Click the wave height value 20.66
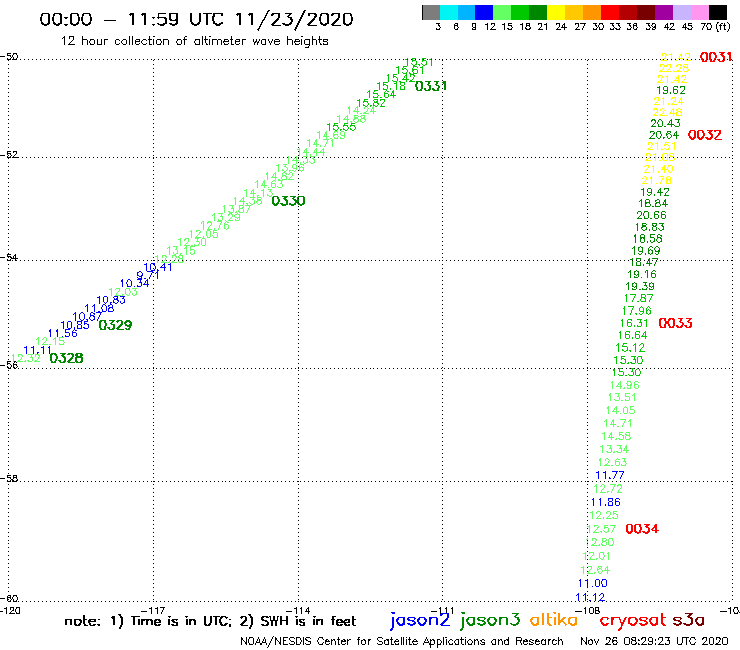 [651, 215]
